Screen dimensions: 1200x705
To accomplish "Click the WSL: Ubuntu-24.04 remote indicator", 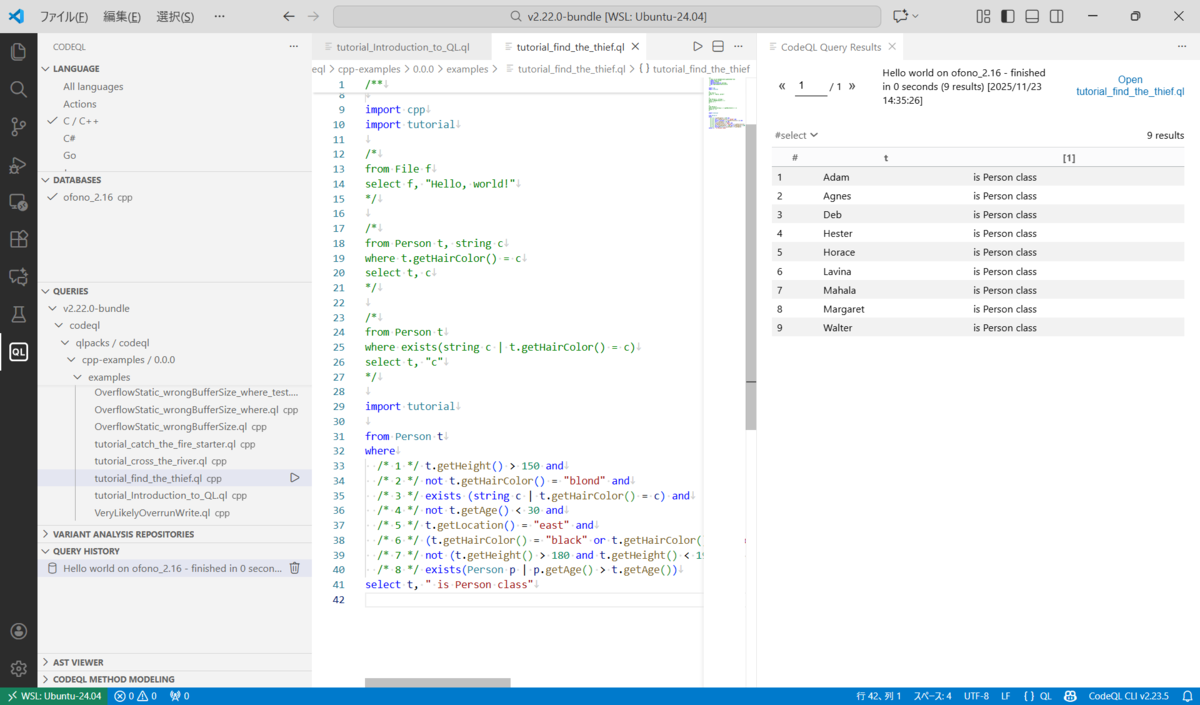I will [x=54, y=696].
